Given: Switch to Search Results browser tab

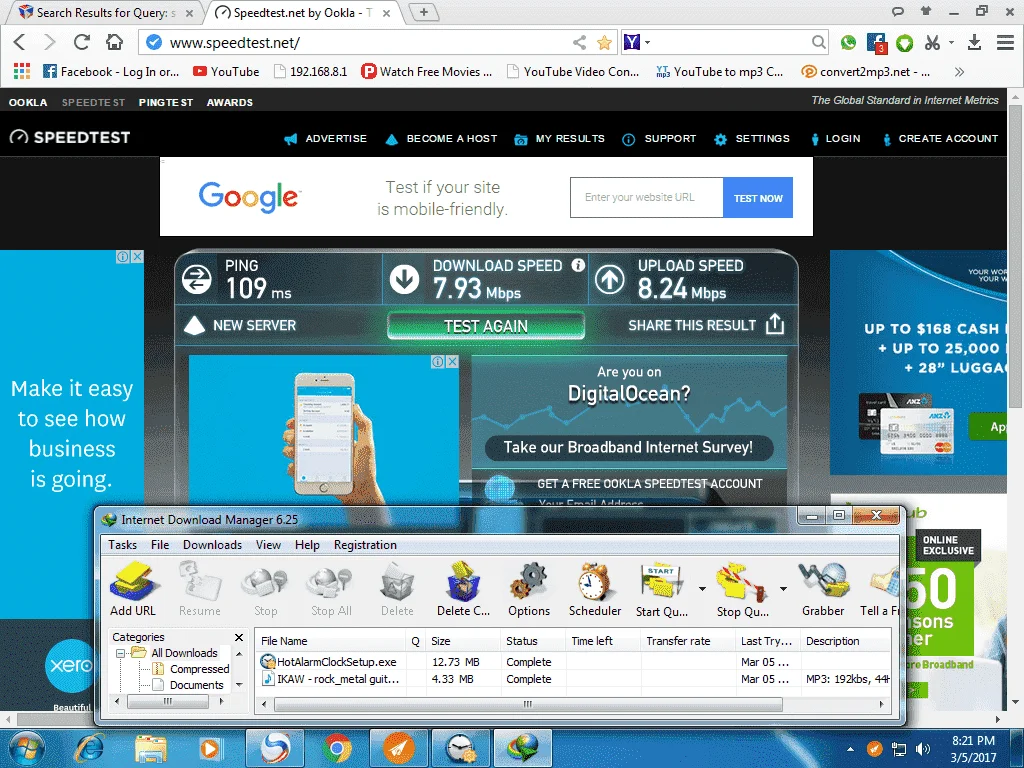Looking at the screenshot, I should coord(106,12).
